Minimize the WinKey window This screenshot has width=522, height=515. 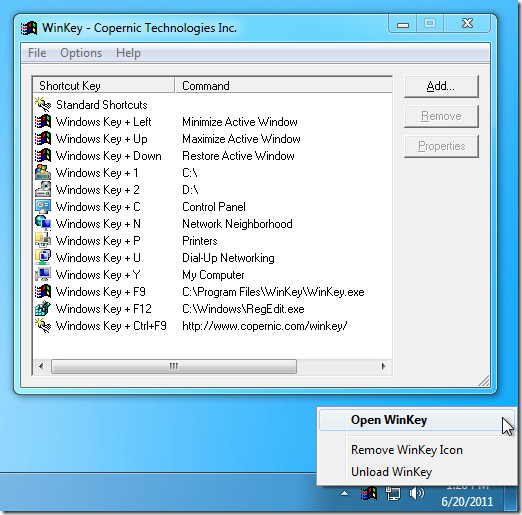coord(403,24)
